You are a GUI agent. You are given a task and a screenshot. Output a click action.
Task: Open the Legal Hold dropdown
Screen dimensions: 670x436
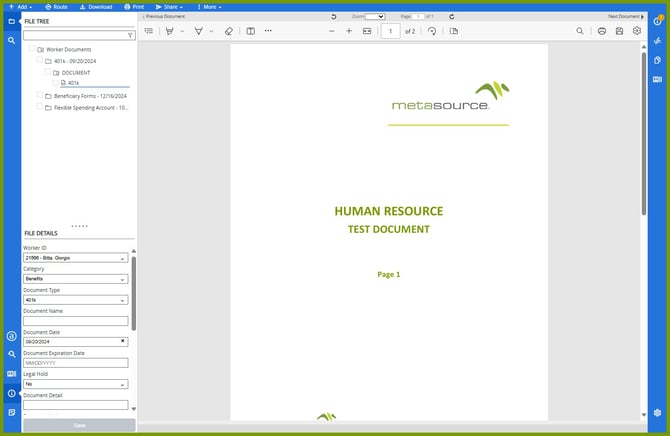[x=76, y=384]
